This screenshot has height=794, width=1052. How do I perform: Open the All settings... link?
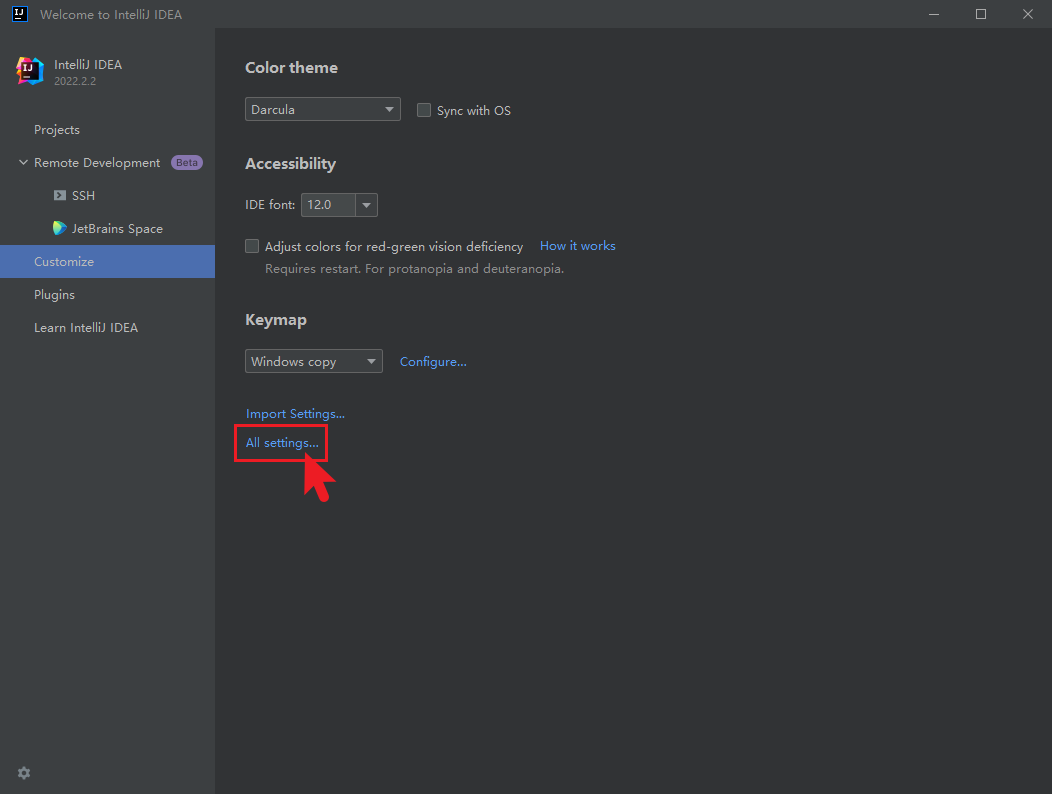pos(282,443)
